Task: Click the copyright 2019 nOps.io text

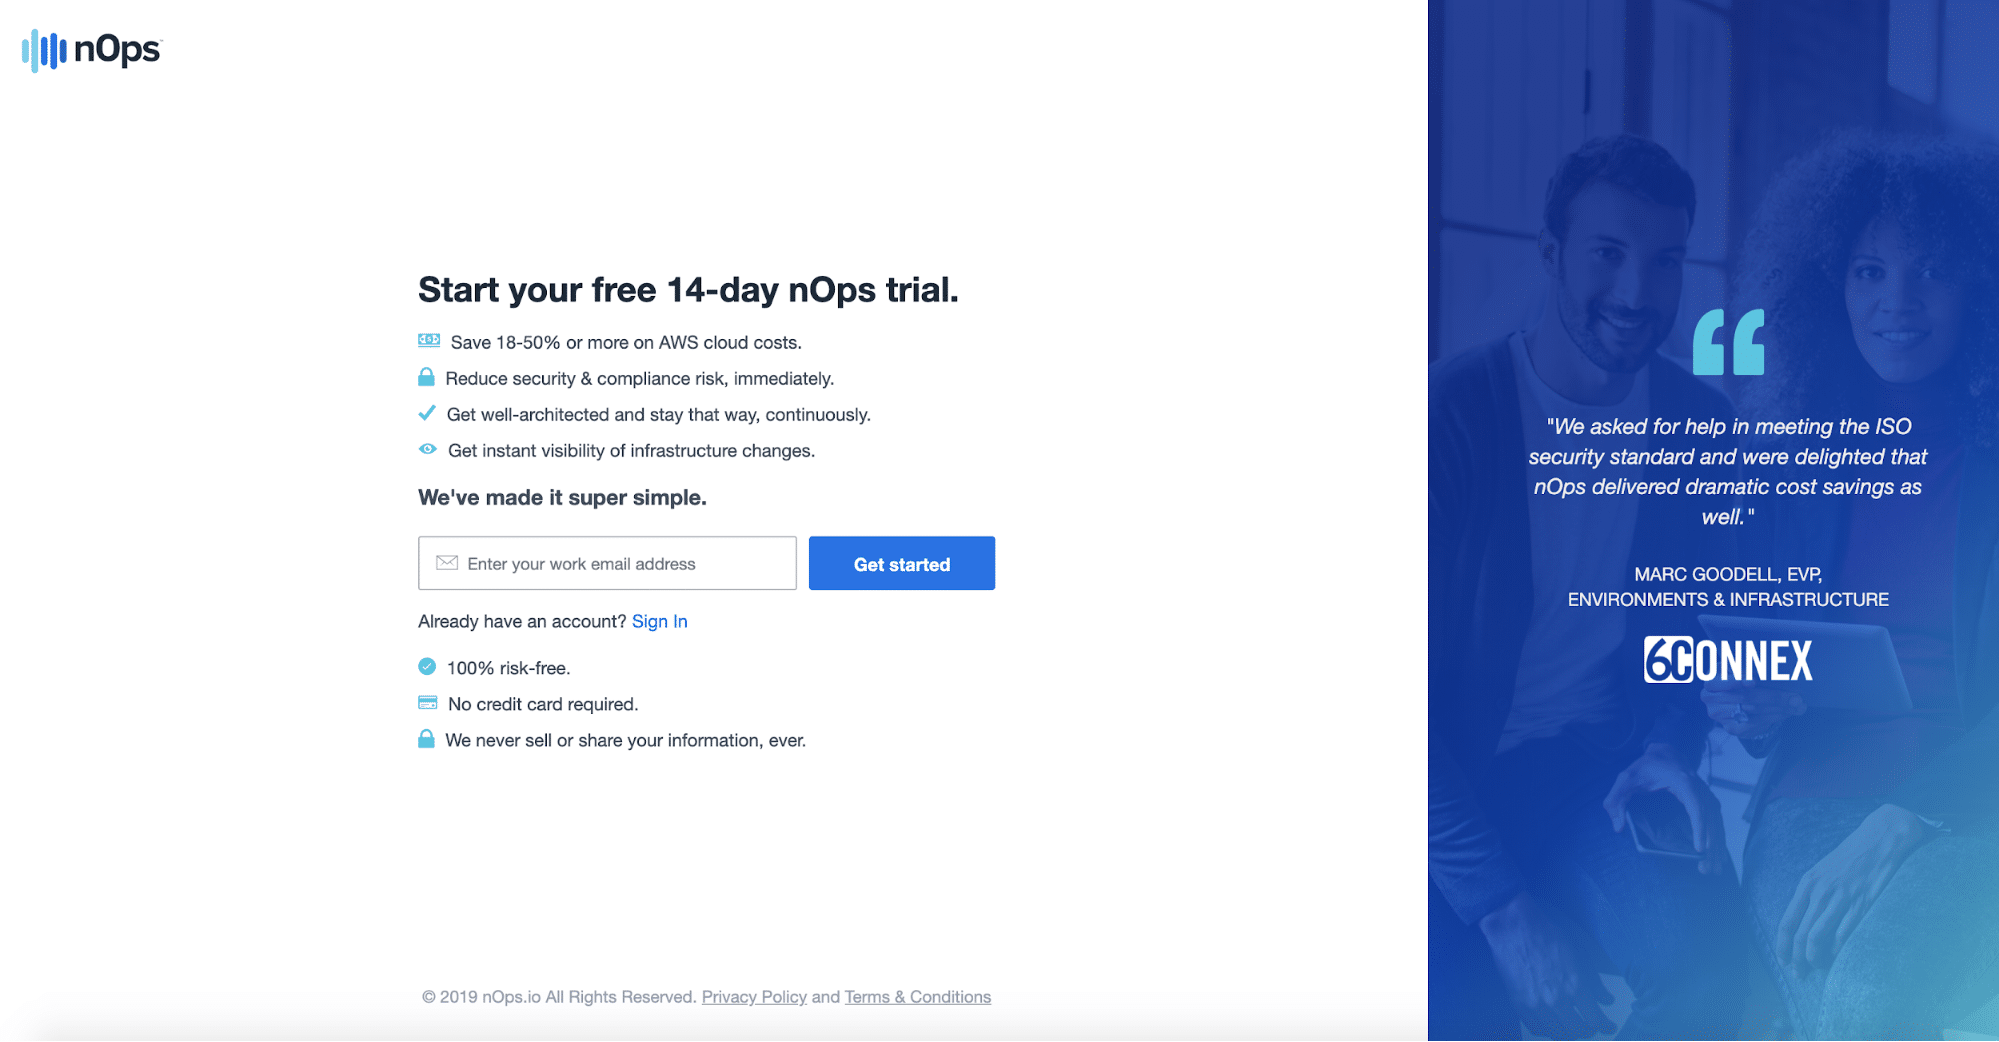Action: 559,997
